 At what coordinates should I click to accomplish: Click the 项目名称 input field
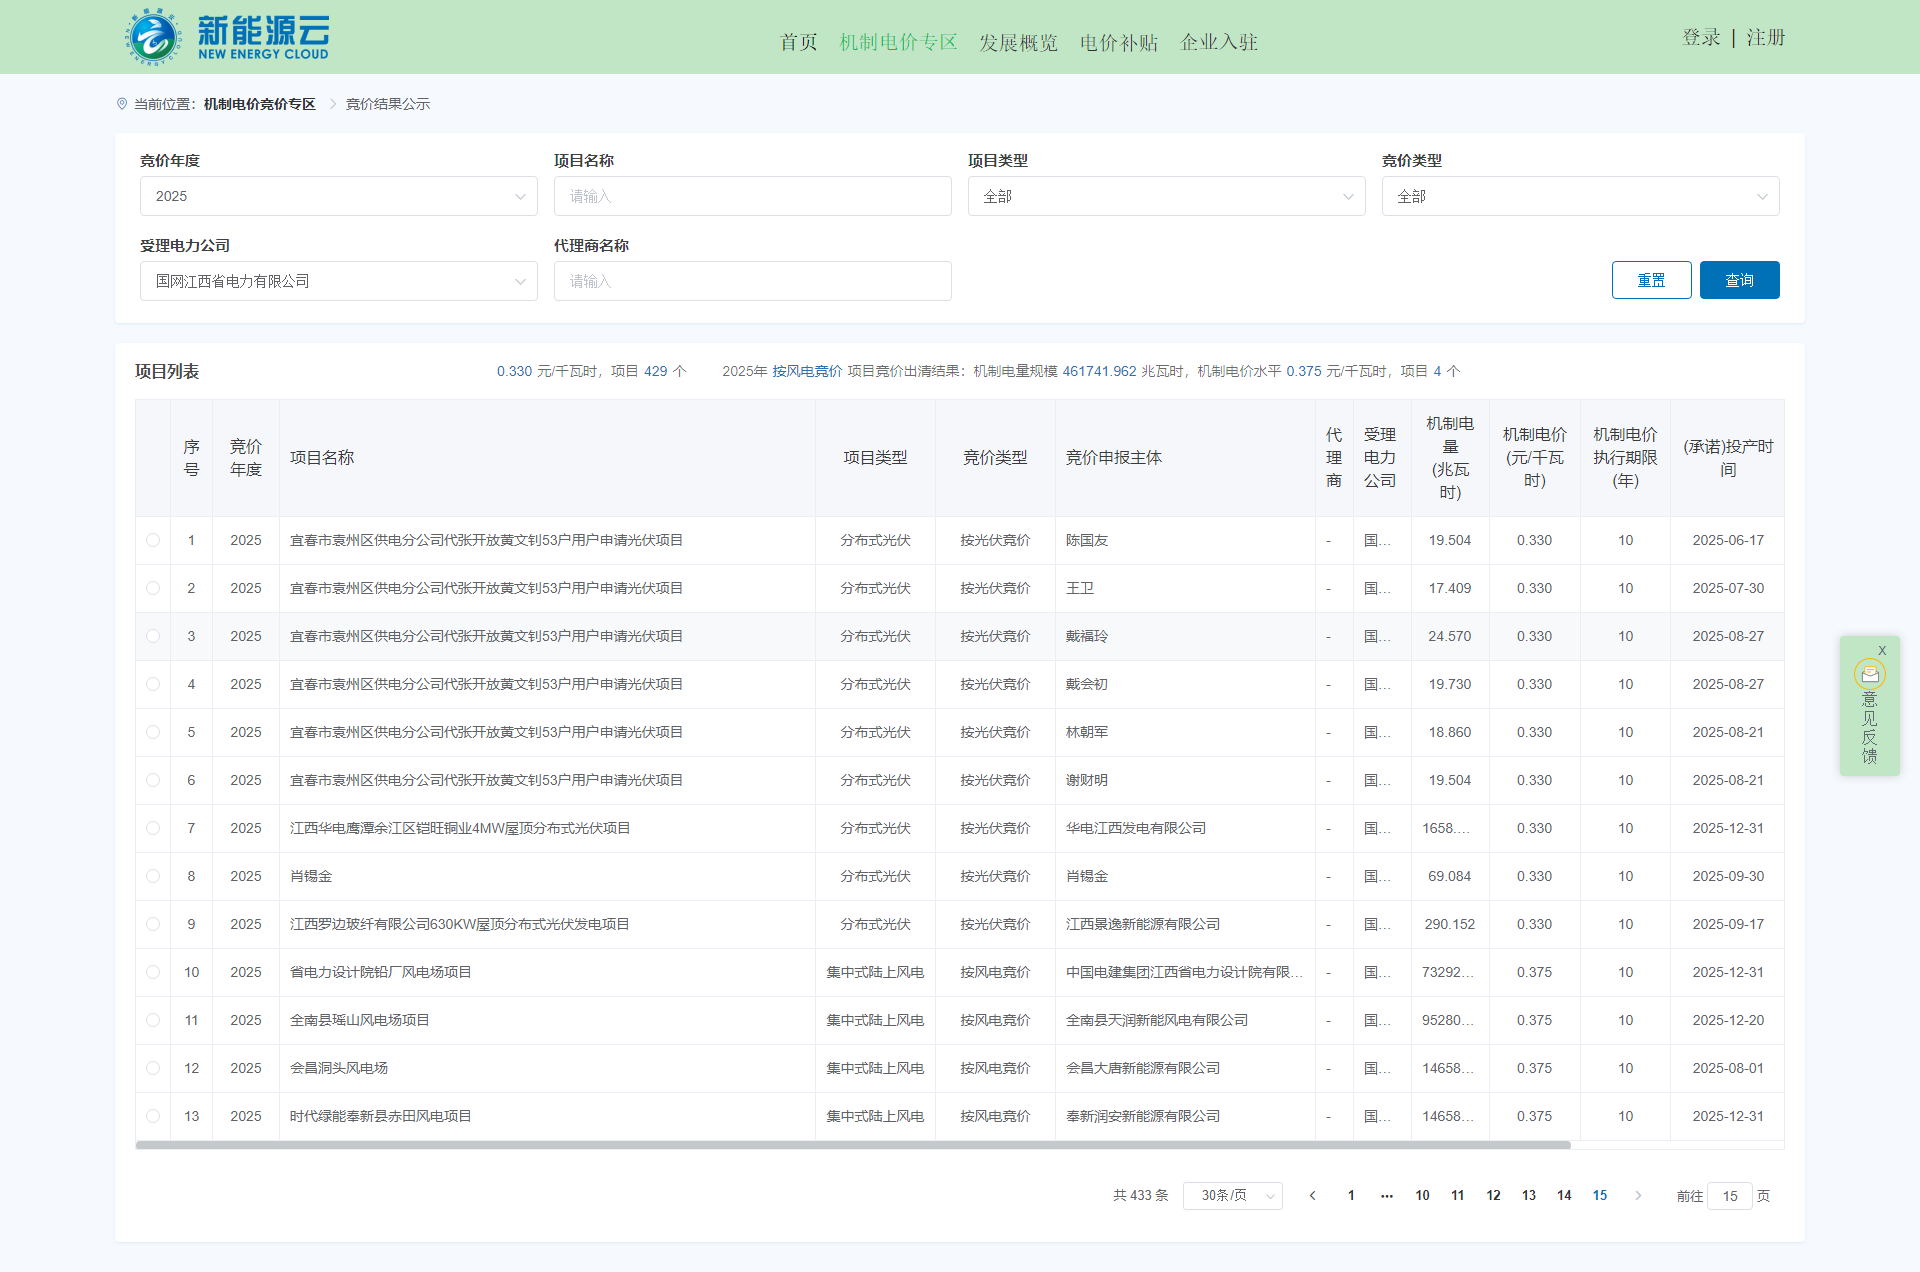[x=752, y=196]
